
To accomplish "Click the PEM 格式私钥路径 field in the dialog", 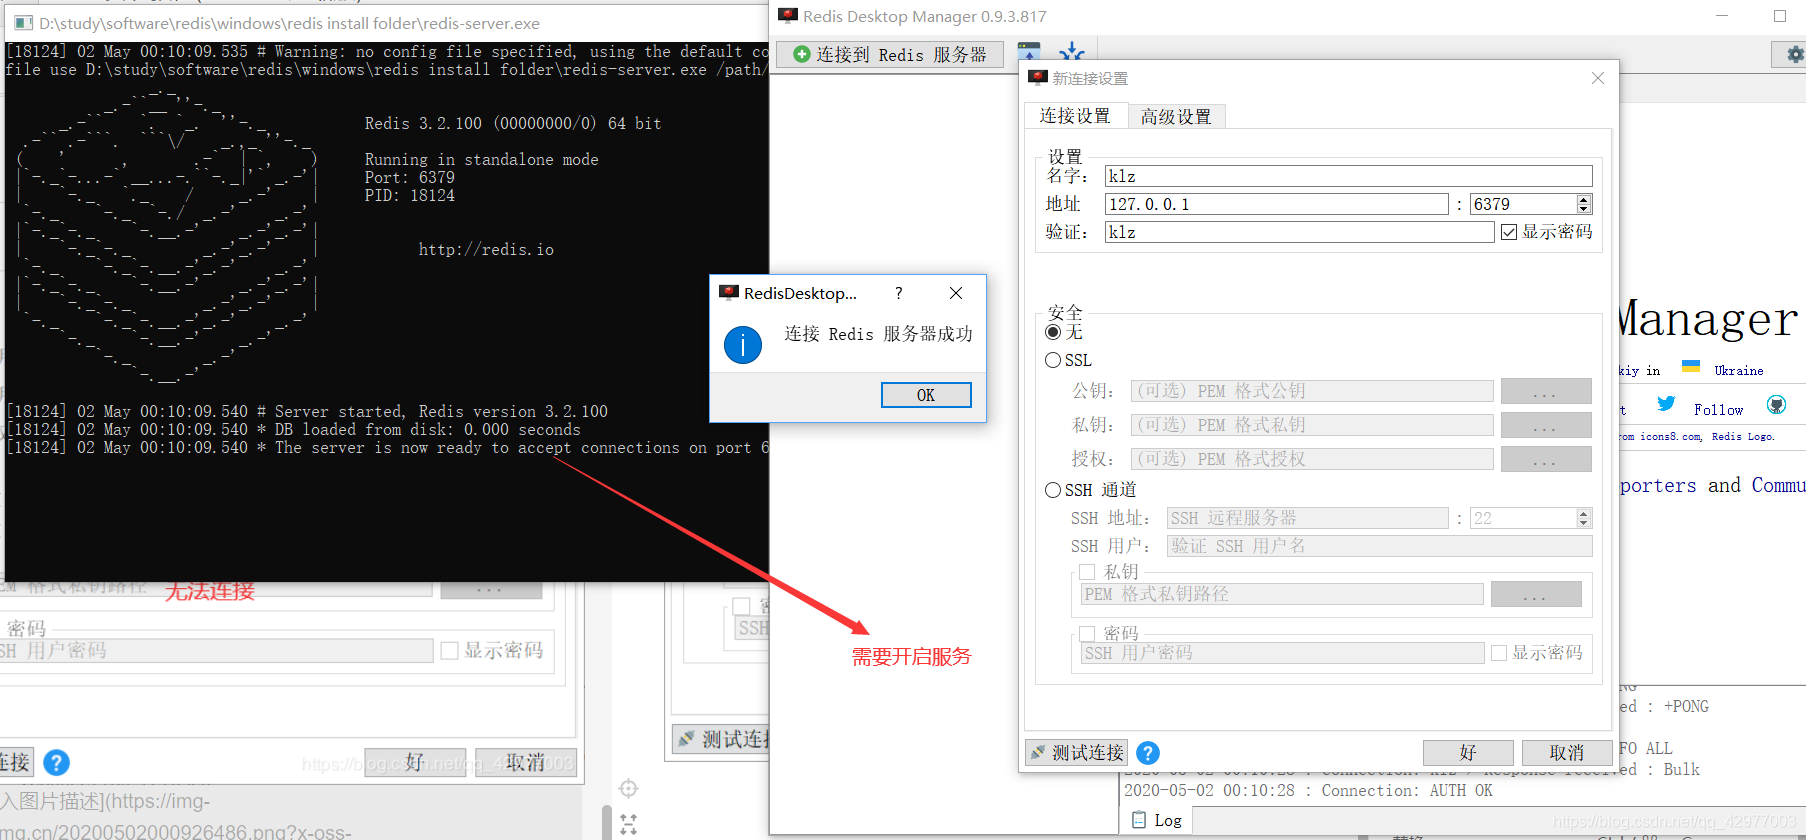I will (1282, 594).
